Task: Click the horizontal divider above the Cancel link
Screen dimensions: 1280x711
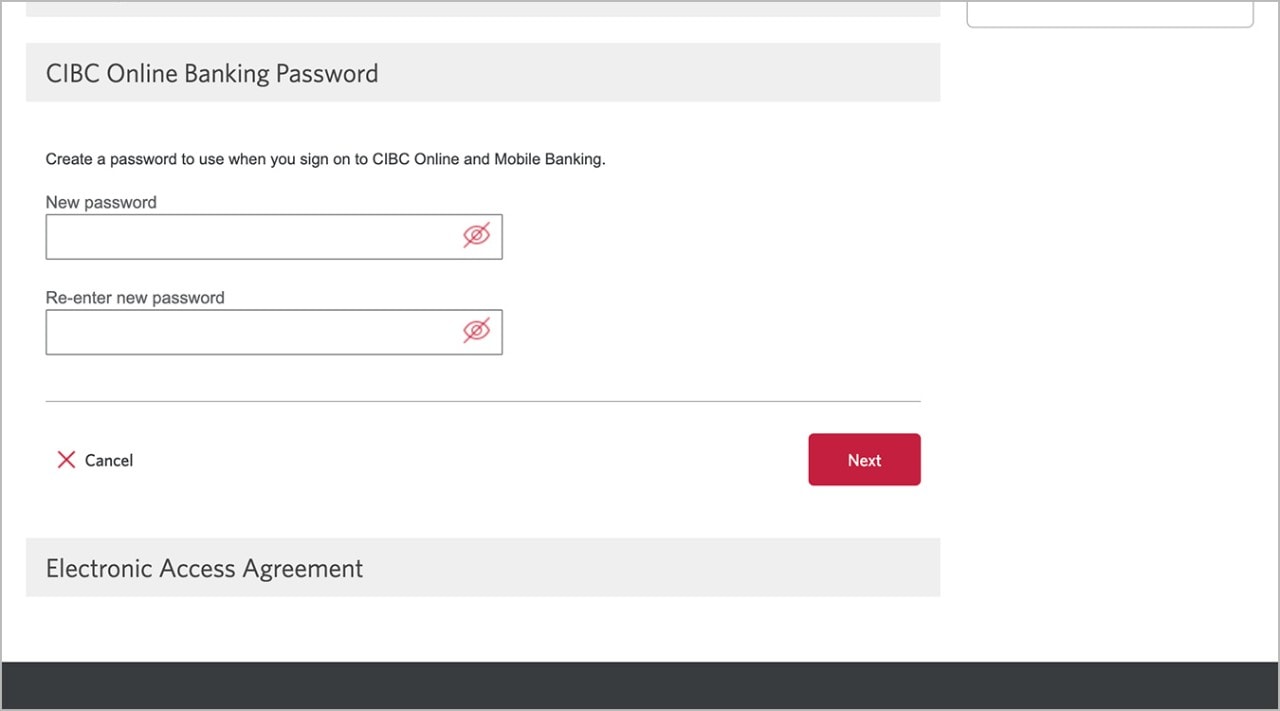Action: [x=483, y=402]
